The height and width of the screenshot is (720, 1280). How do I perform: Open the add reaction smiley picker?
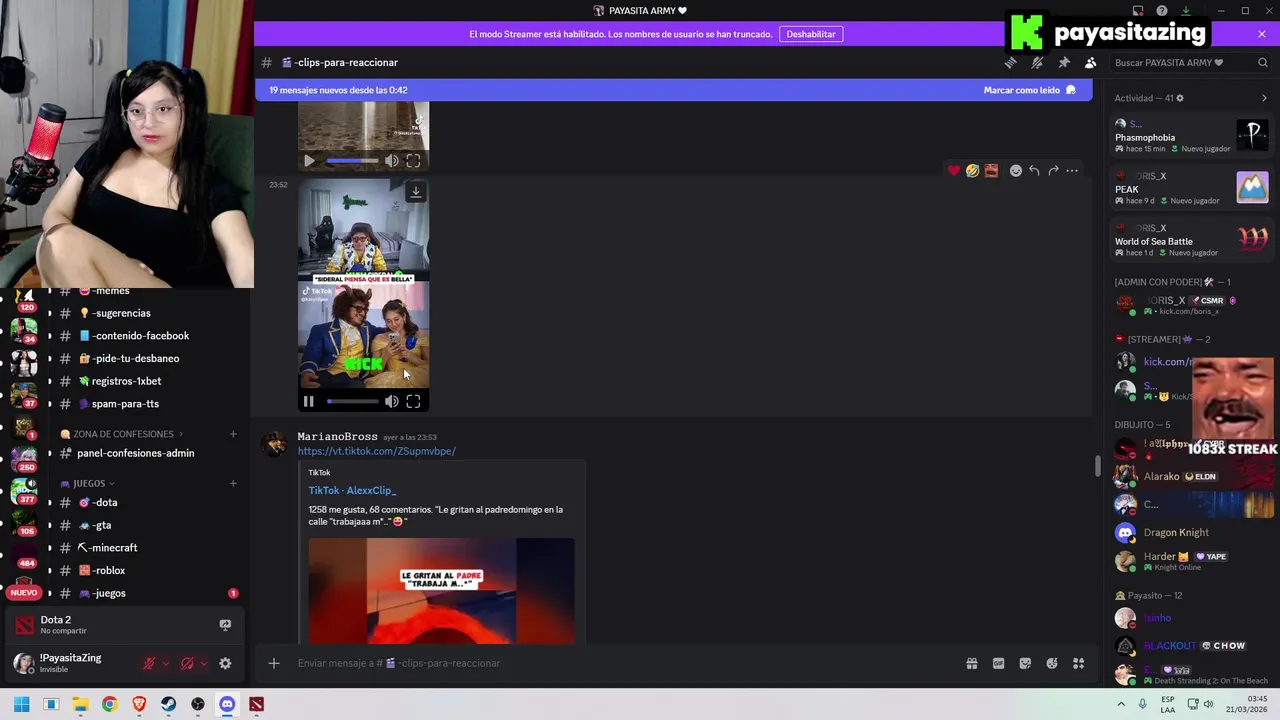pyautogui.click(x=1016, y=171)
